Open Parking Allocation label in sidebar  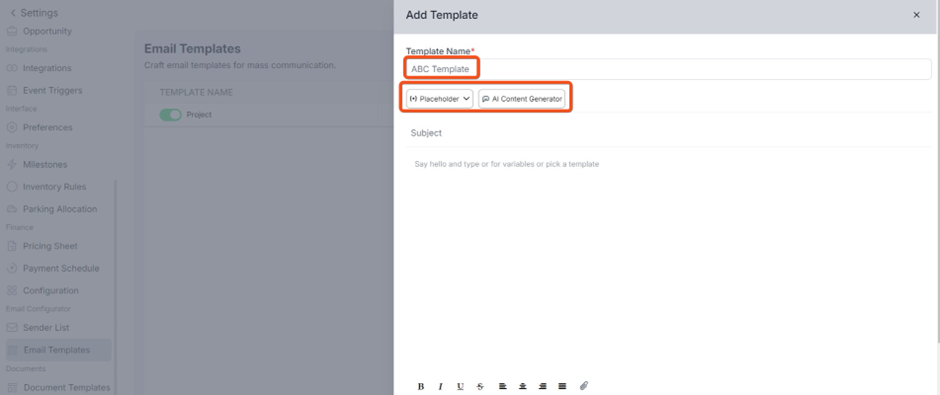[x=60, y=209]
